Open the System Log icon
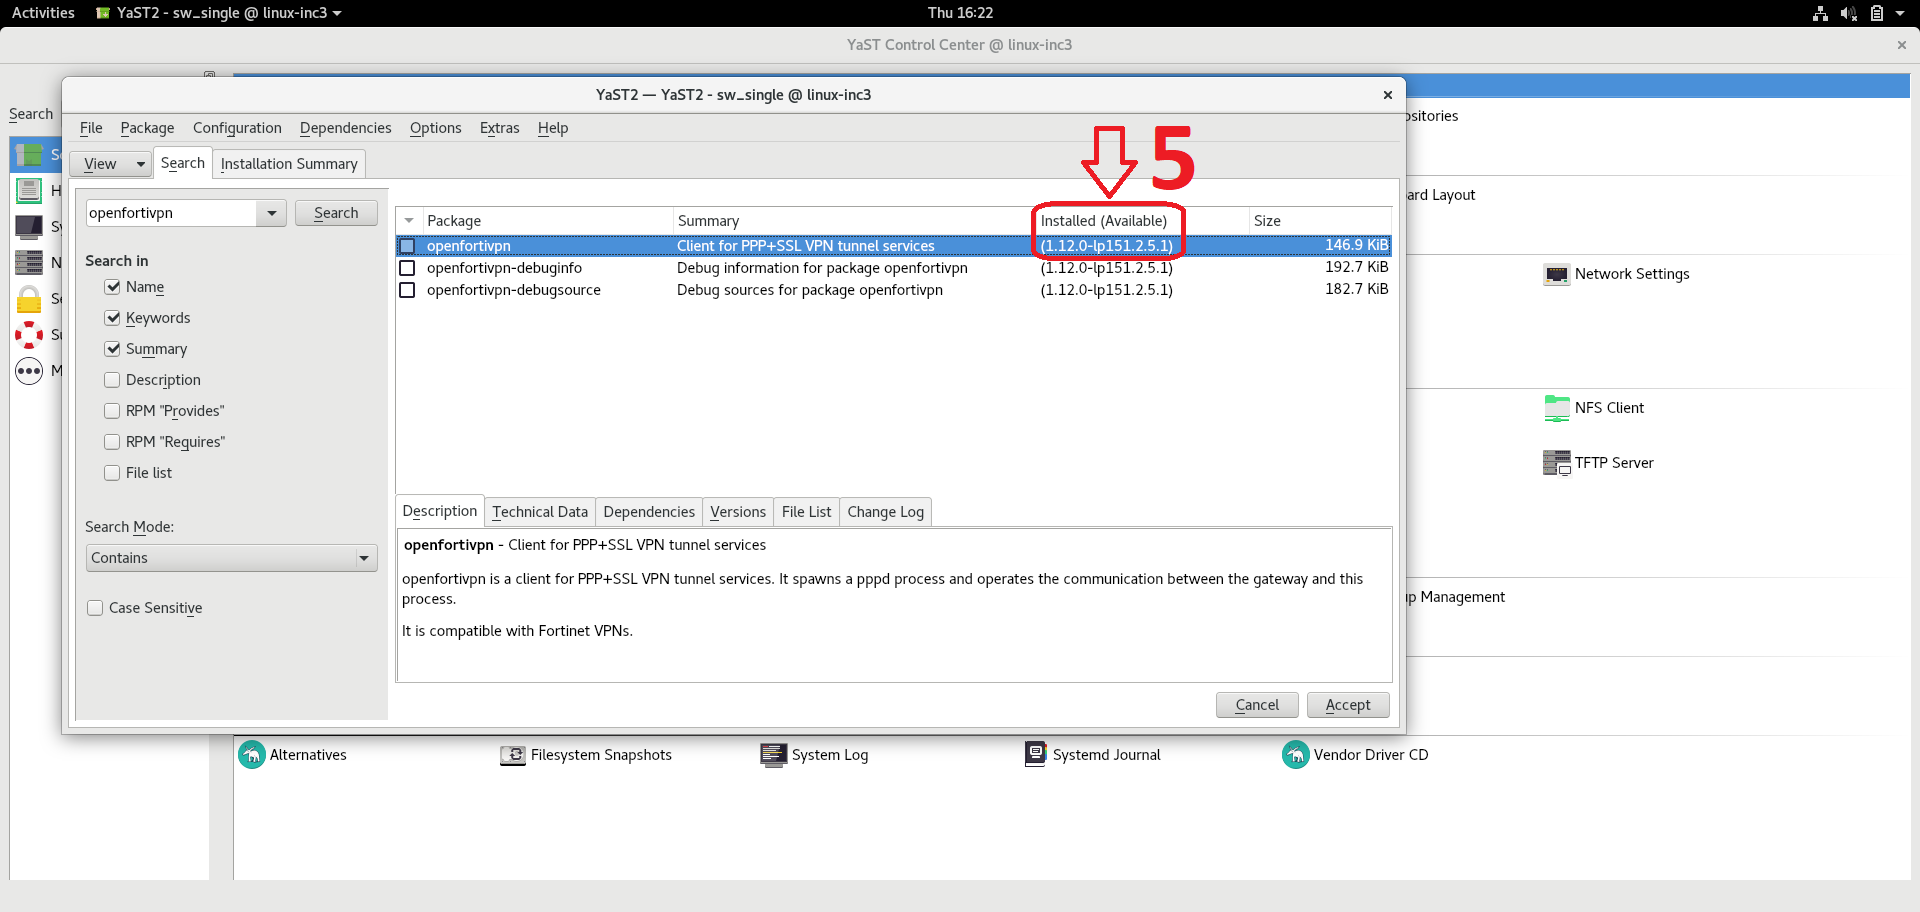This screenshot has height=912, width=1920. pos(773,755)
